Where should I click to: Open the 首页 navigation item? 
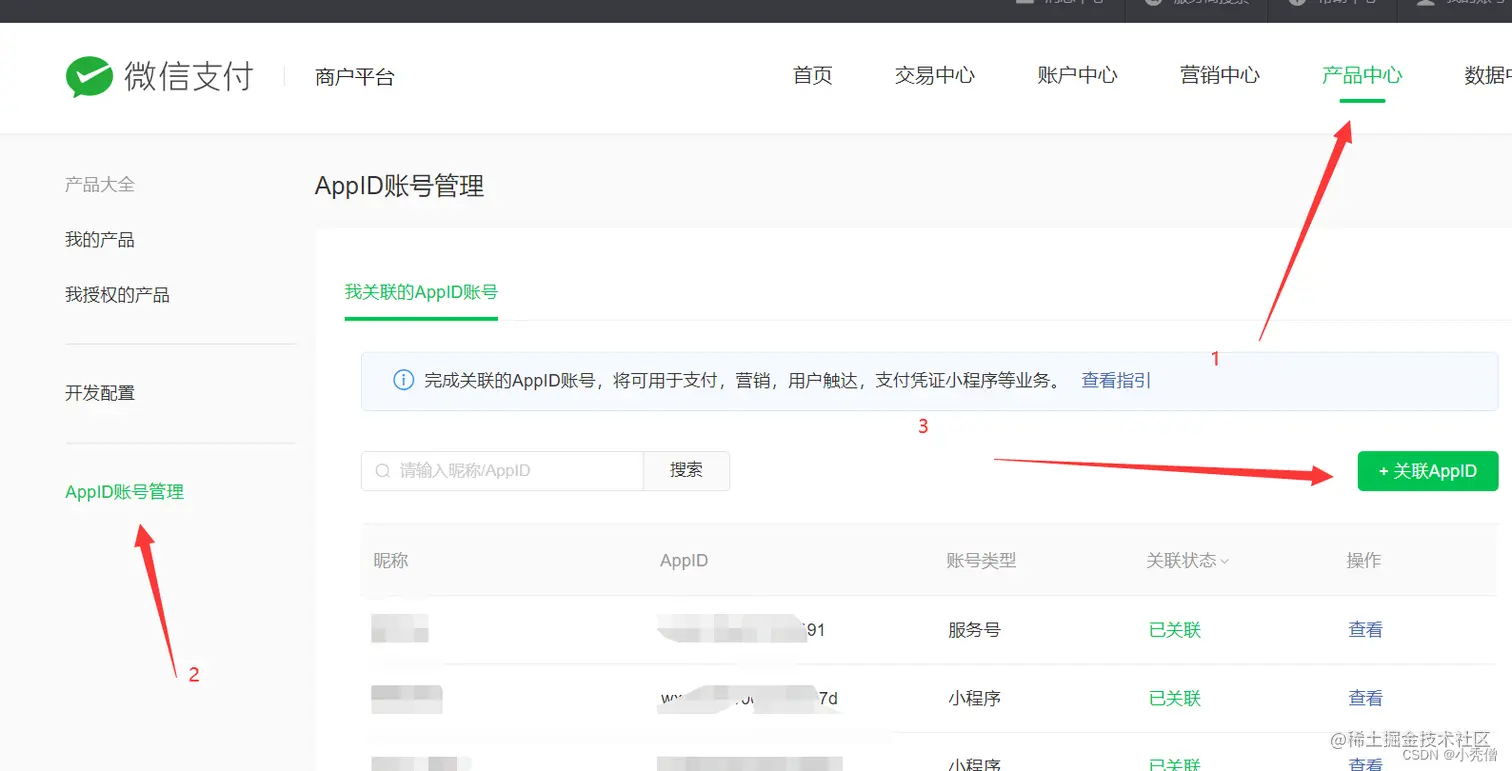[812, 75]
